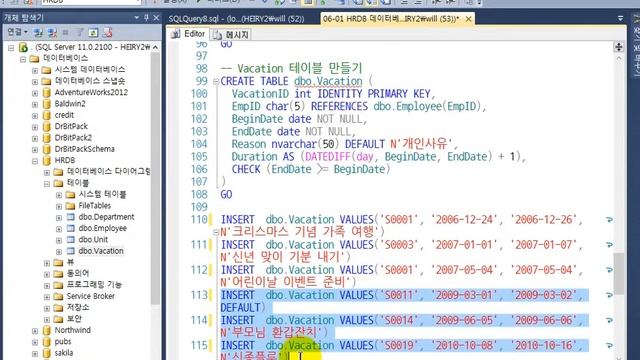Image resolution: width=640 pixels, height=360 pixels.
Task: Expand the DrBitPack database node
Action: click(35, 127)
